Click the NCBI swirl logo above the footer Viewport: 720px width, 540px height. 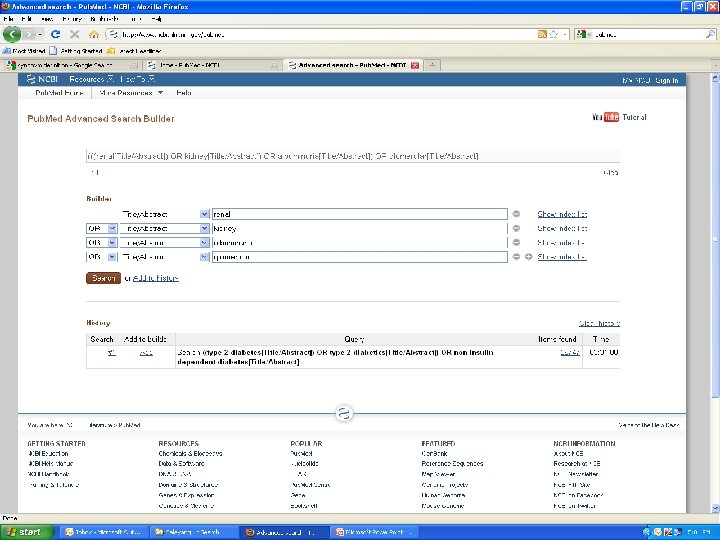[x=343, y=413]
